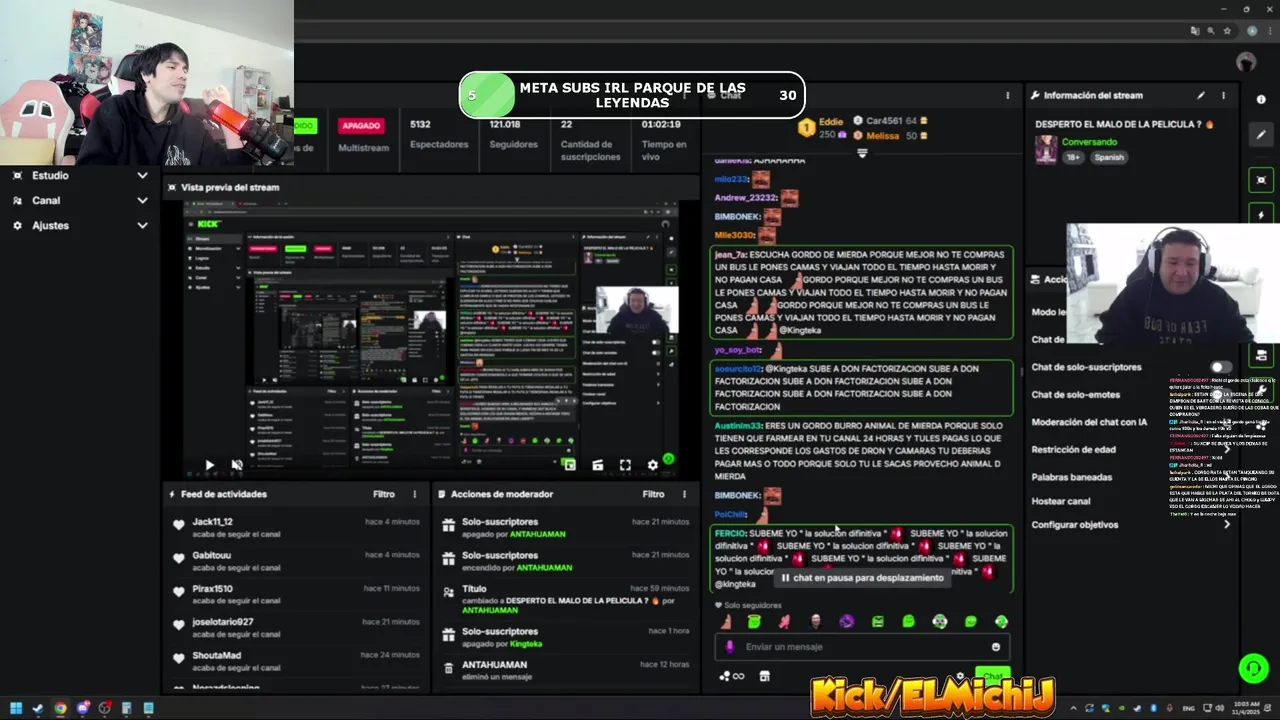Open Palabras baneadas setting
Screen dimensions: 1280x720
(x=1071, y=477)
